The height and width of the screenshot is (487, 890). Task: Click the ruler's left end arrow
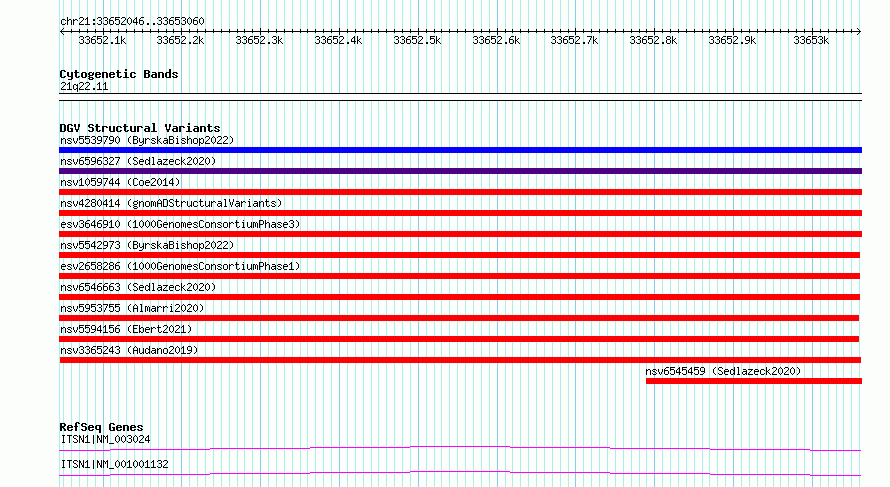(62, 31)
